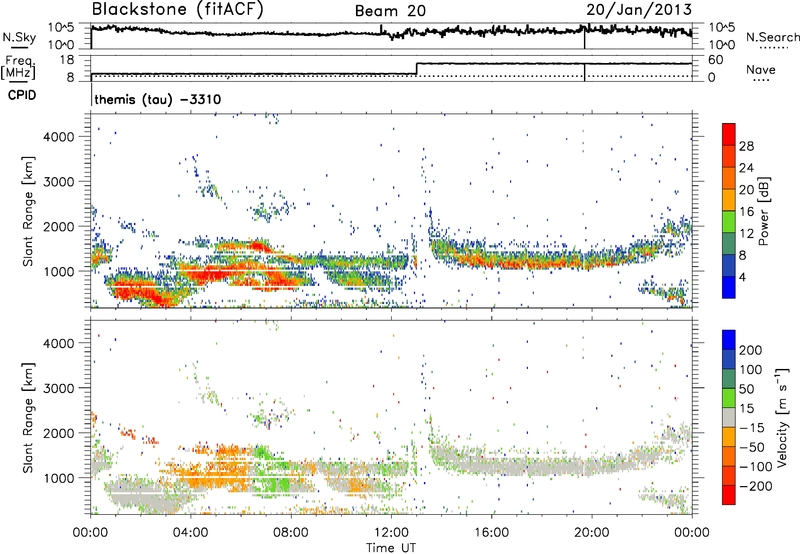Select the "3000" tick in velocity panel
The height and width of the screenshot is (554, 800).
click(x=59, y=388)
